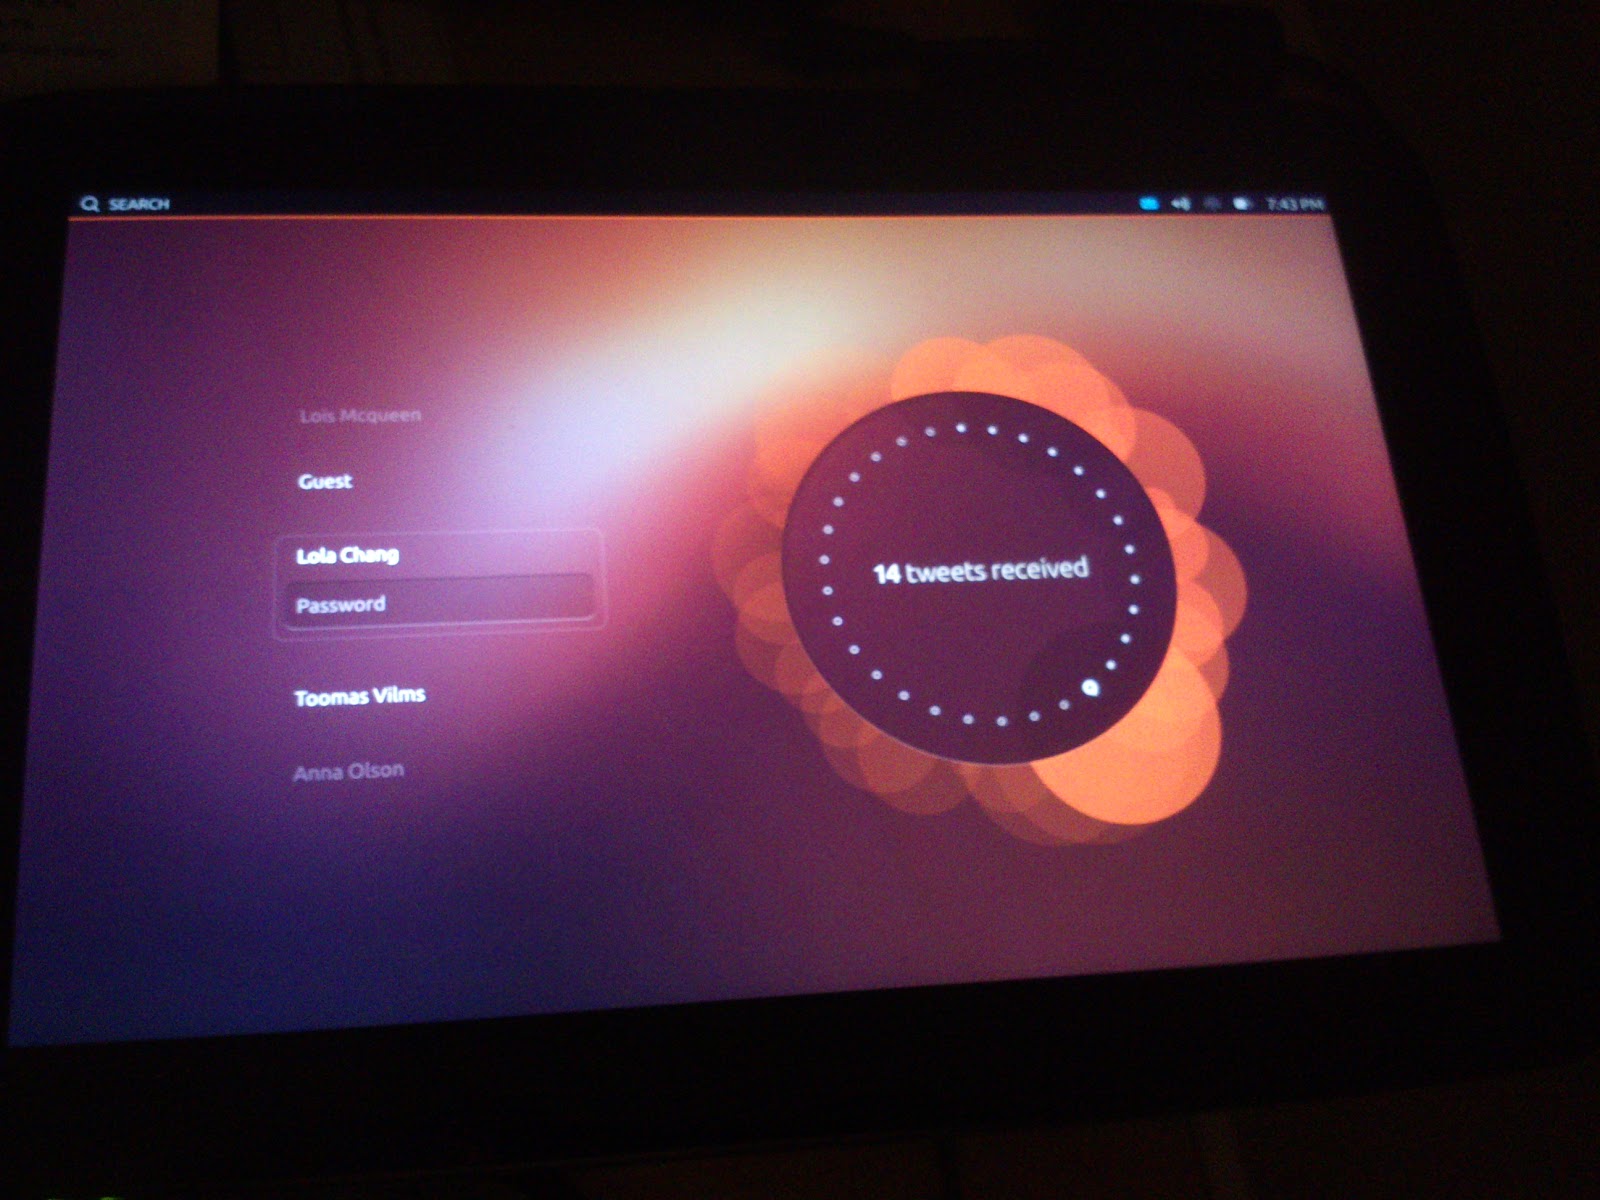
Task: Click the Password input field
Action: pos(438,603)
